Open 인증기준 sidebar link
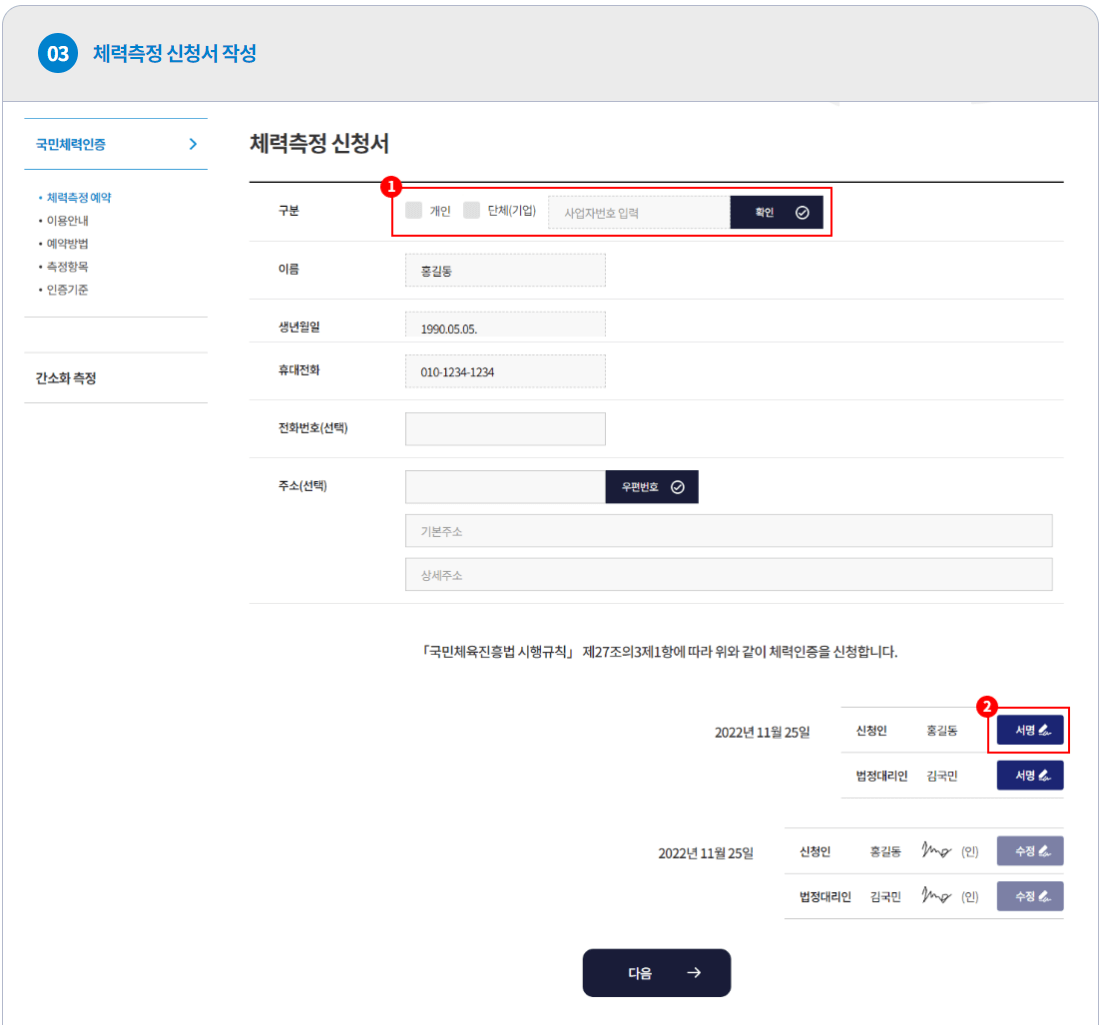This screenshot has width=1100, height=1025. pos(67,290)
